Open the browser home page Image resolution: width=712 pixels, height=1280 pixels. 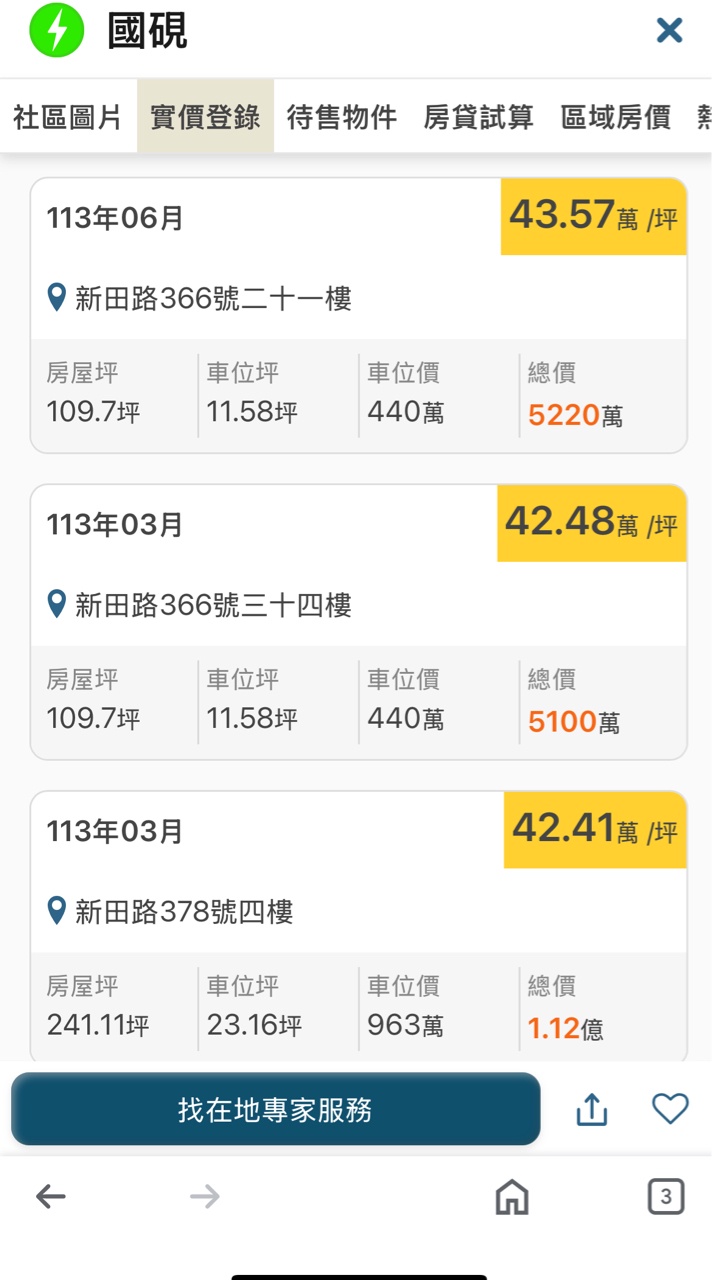[512, 1196]
